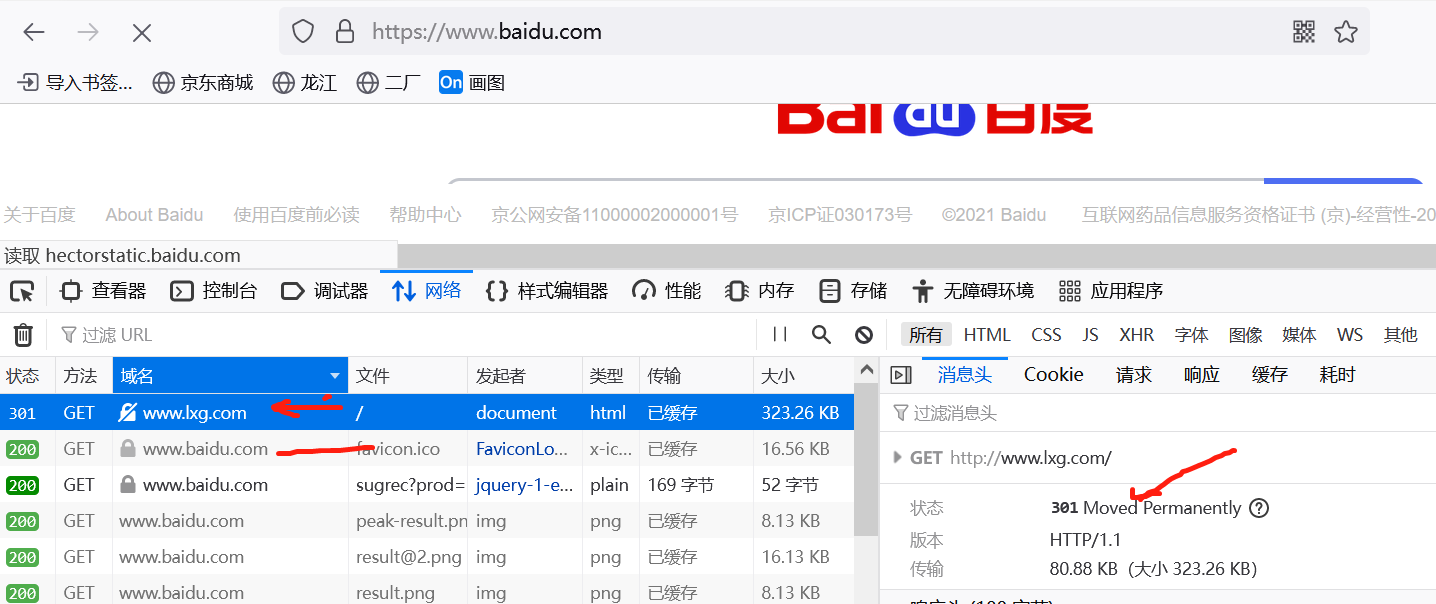Click the browser forward arrow

[88, 32]
